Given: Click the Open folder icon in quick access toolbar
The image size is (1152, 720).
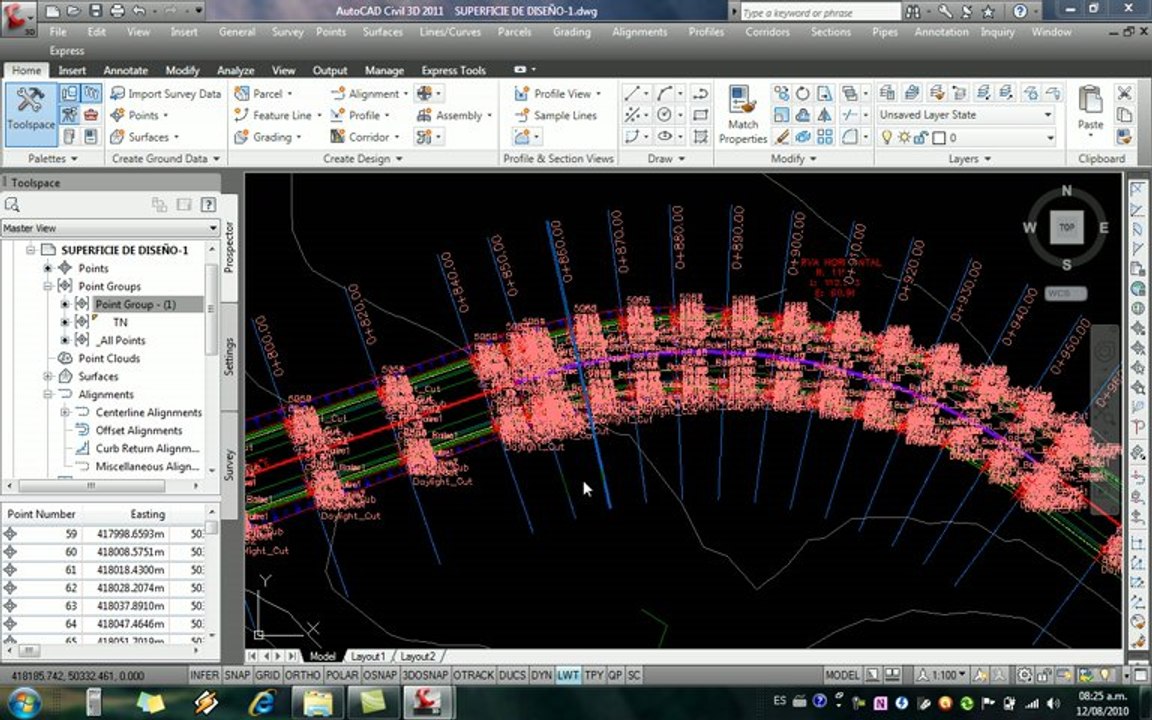Looking at the screenshot, I should [x=73, y=11].
